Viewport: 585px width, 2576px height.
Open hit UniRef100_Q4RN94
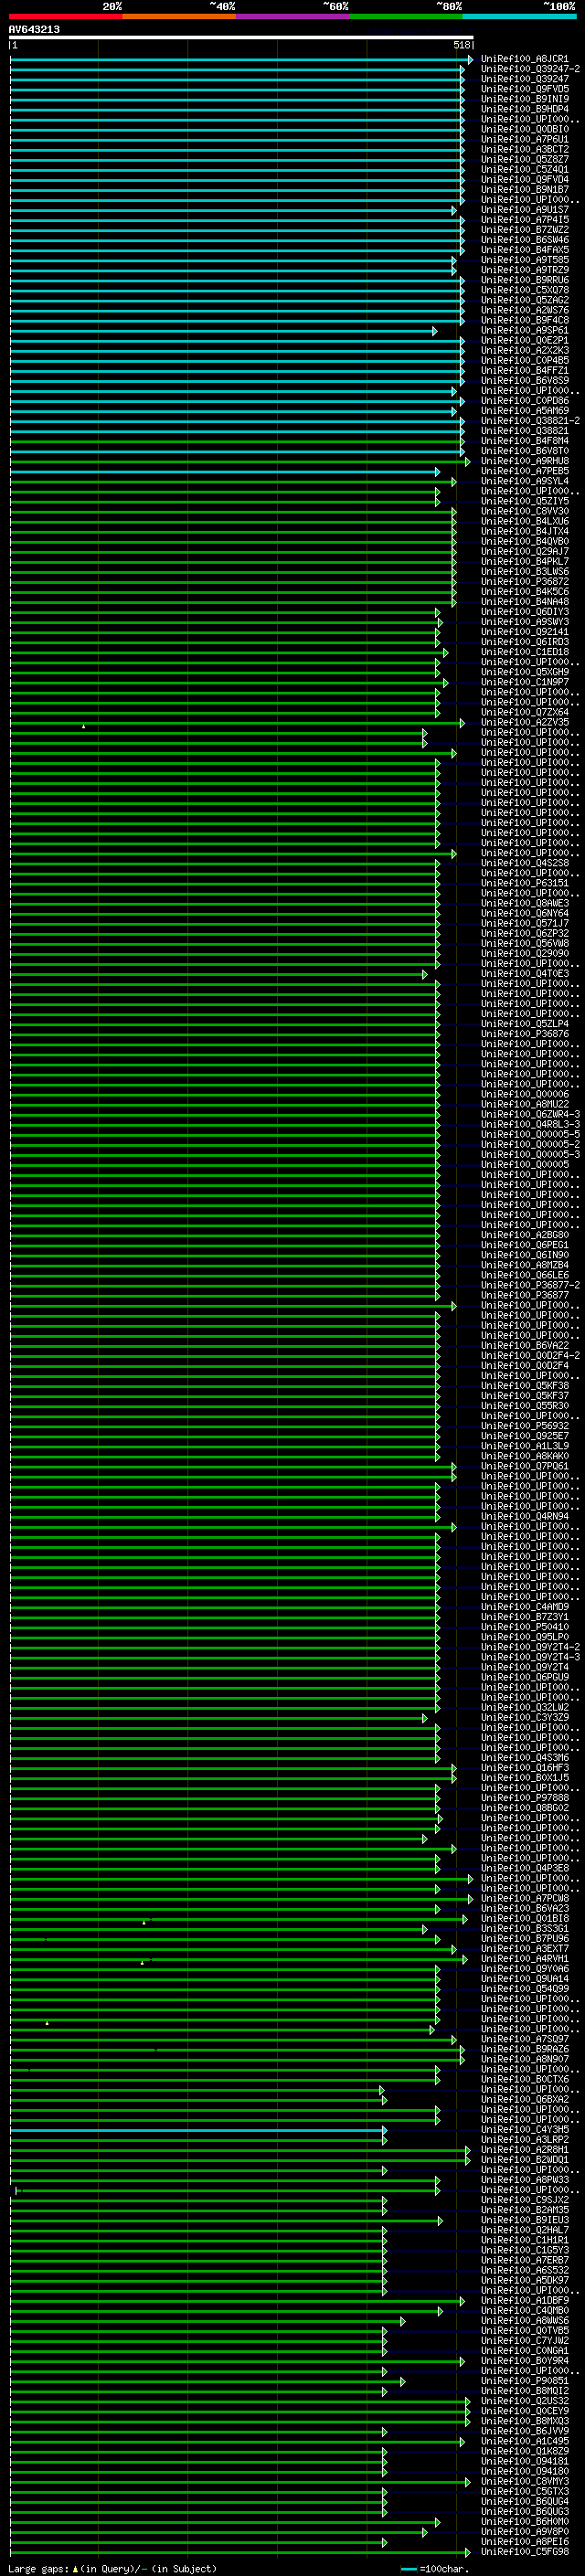point(524,1516)
